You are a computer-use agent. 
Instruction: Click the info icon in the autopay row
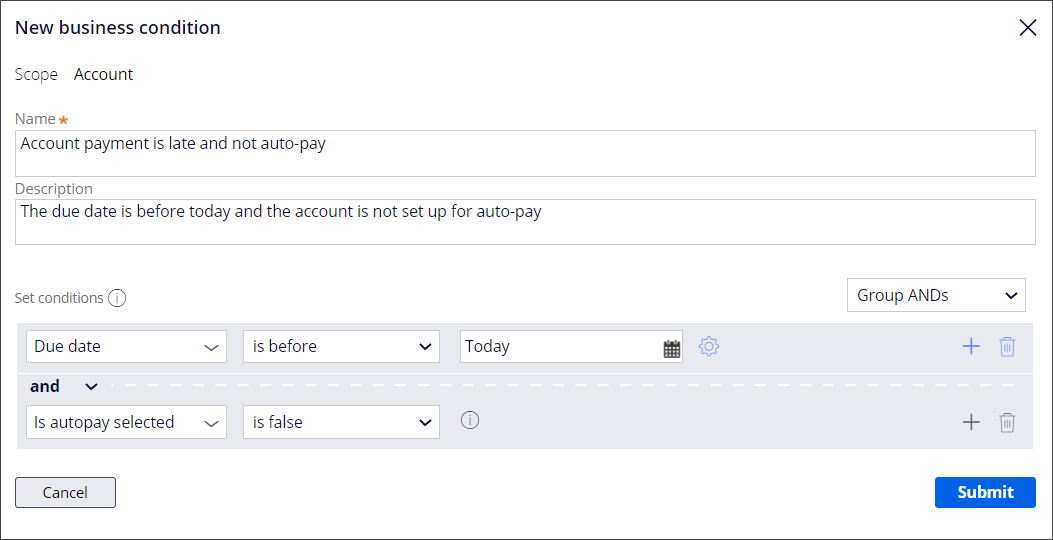(x=470, y=421)
